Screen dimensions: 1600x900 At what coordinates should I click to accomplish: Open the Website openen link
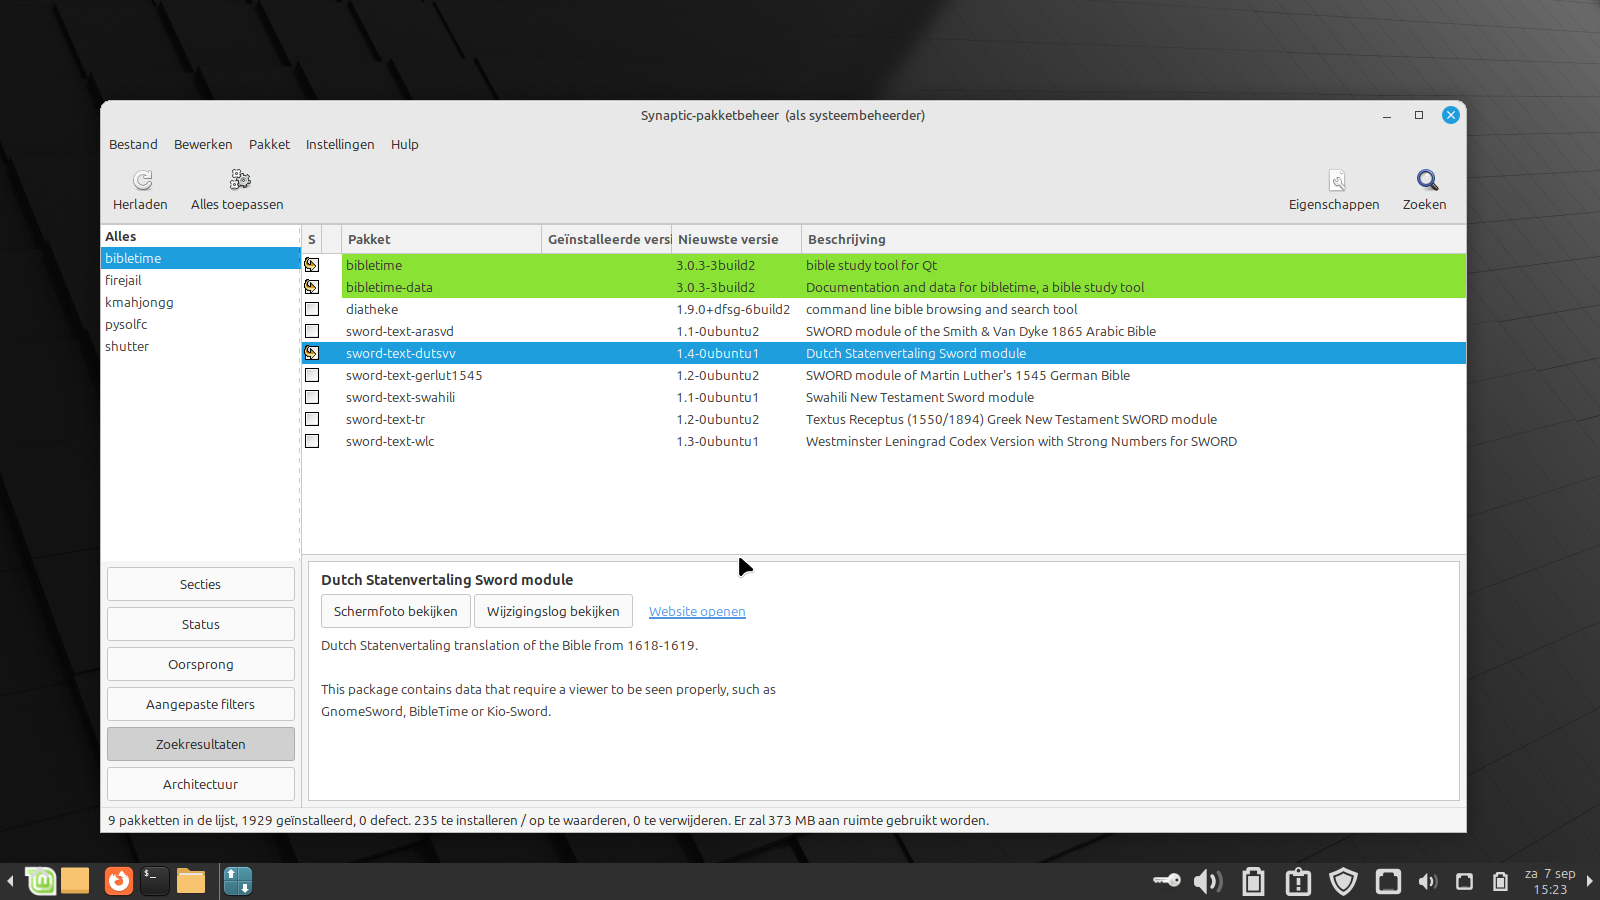tap(697, 612)
